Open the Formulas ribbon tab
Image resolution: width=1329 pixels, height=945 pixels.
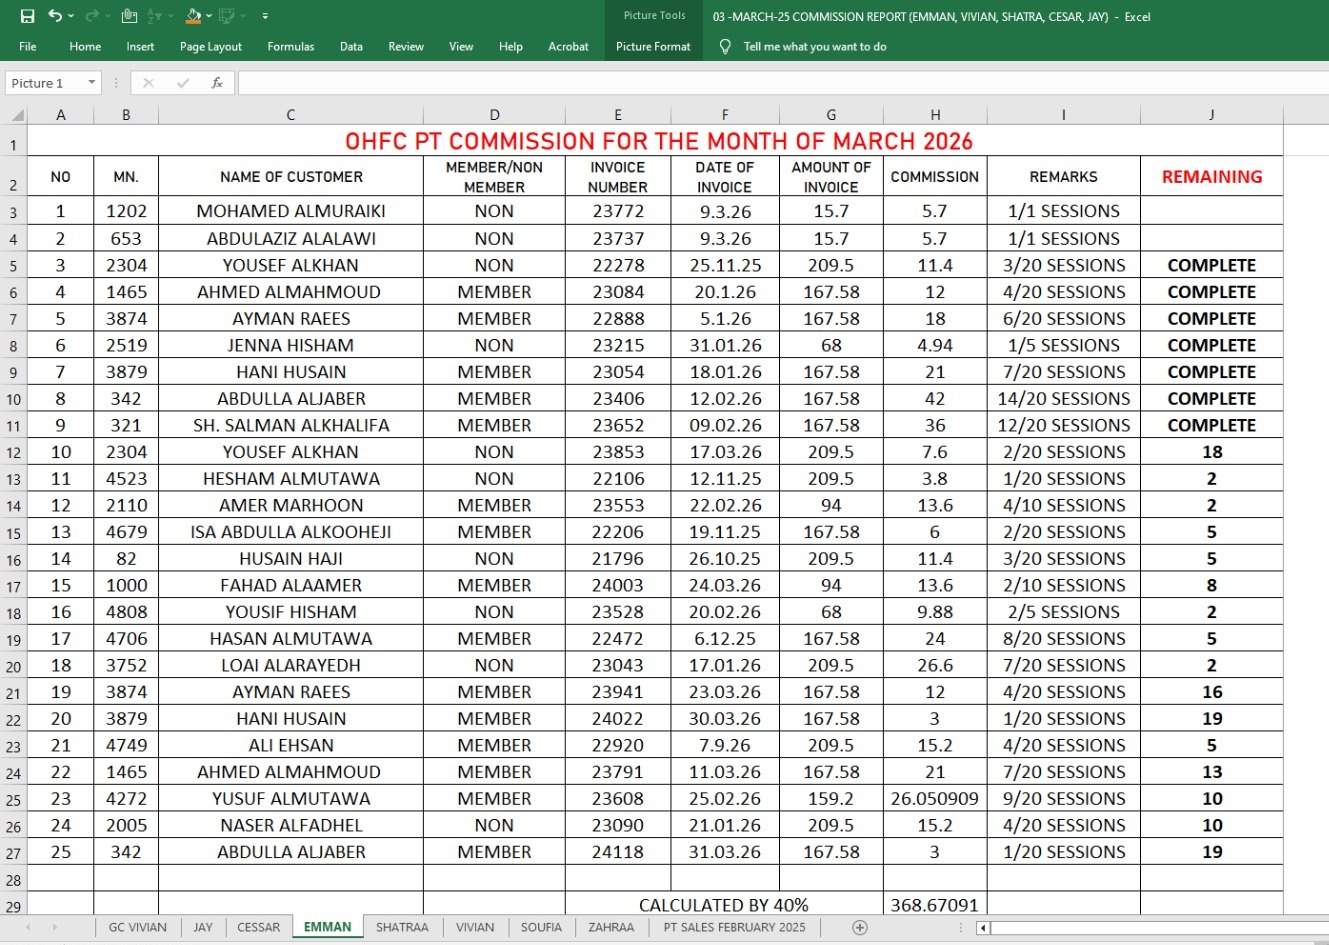click(291, 46)
